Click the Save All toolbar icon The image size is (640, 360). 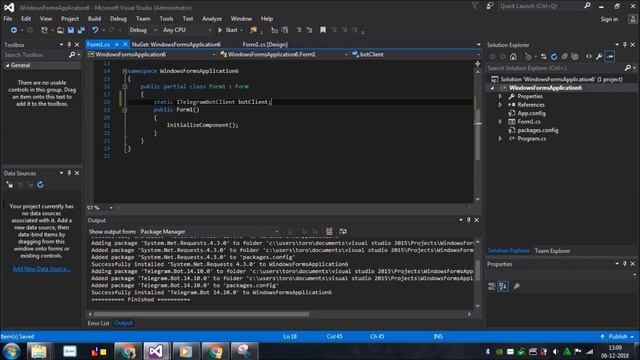[81, 30]
